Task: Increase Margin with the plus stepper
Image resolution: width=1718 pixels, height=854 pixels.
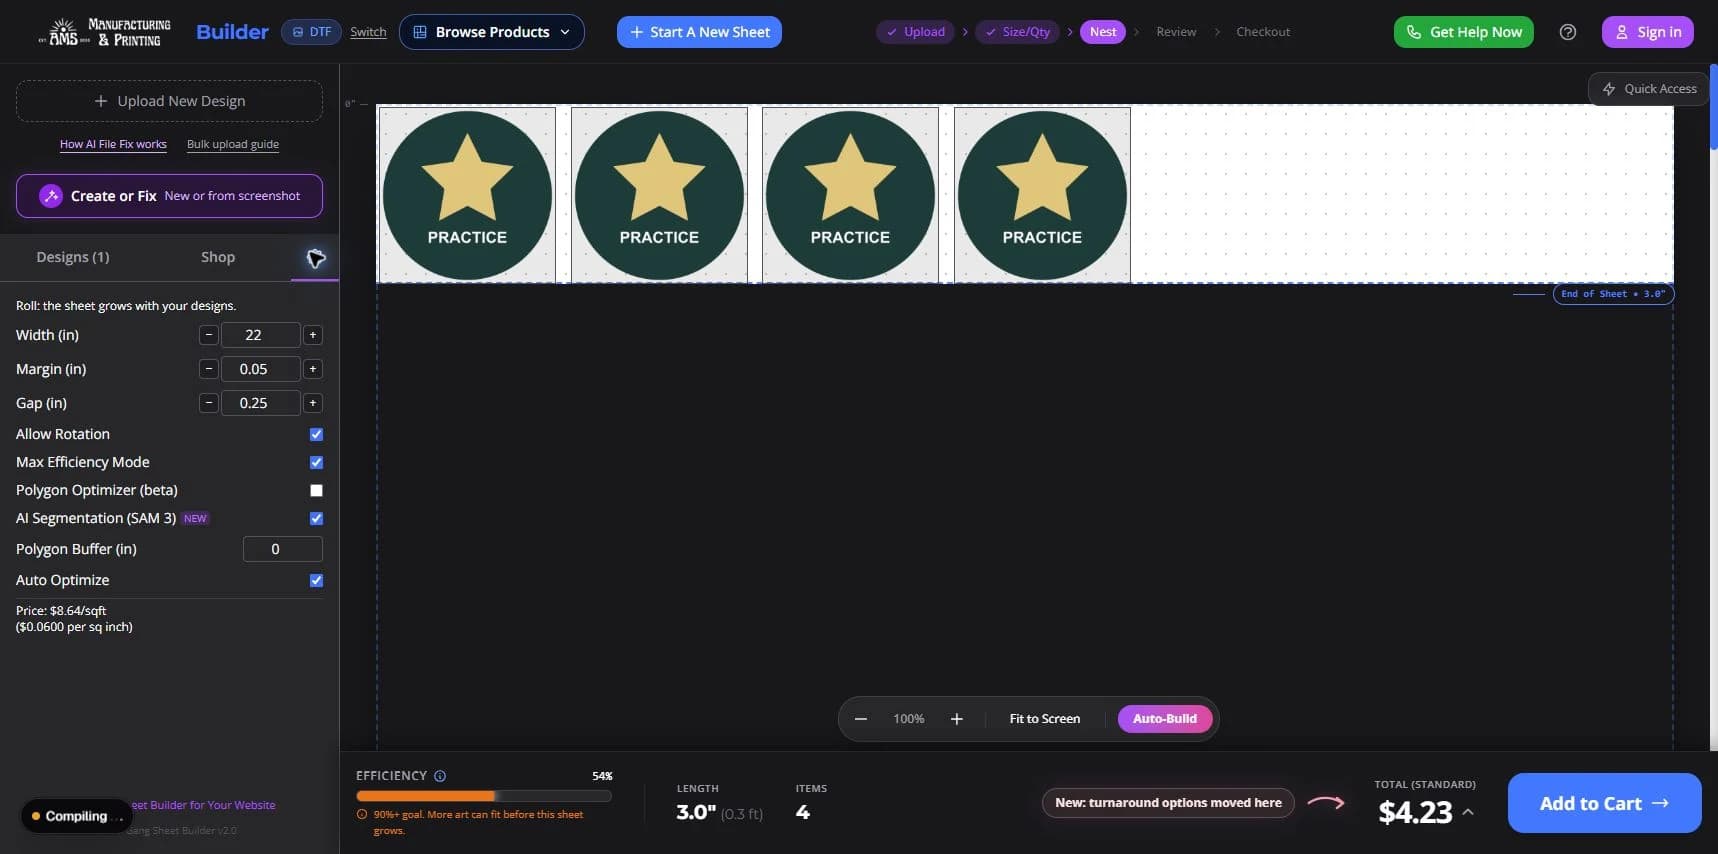Action: pyautogui.click(x=313, y=369)
